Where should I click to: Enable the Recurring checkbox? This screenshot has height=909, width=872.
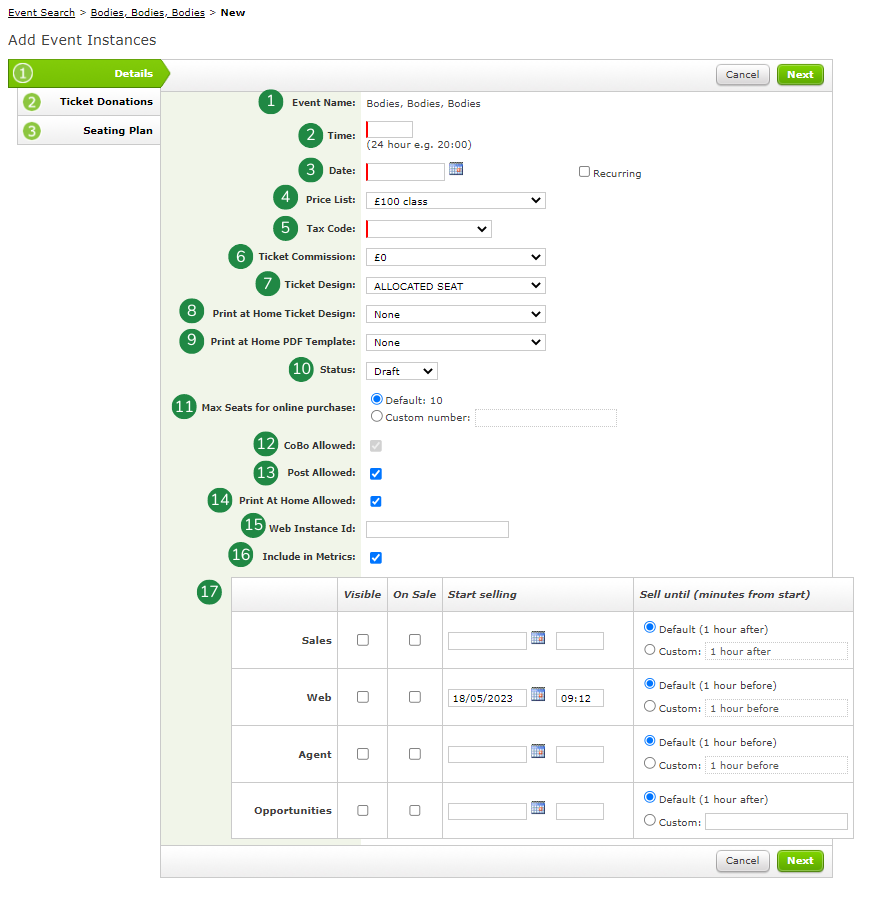click(x=584, y=172)
